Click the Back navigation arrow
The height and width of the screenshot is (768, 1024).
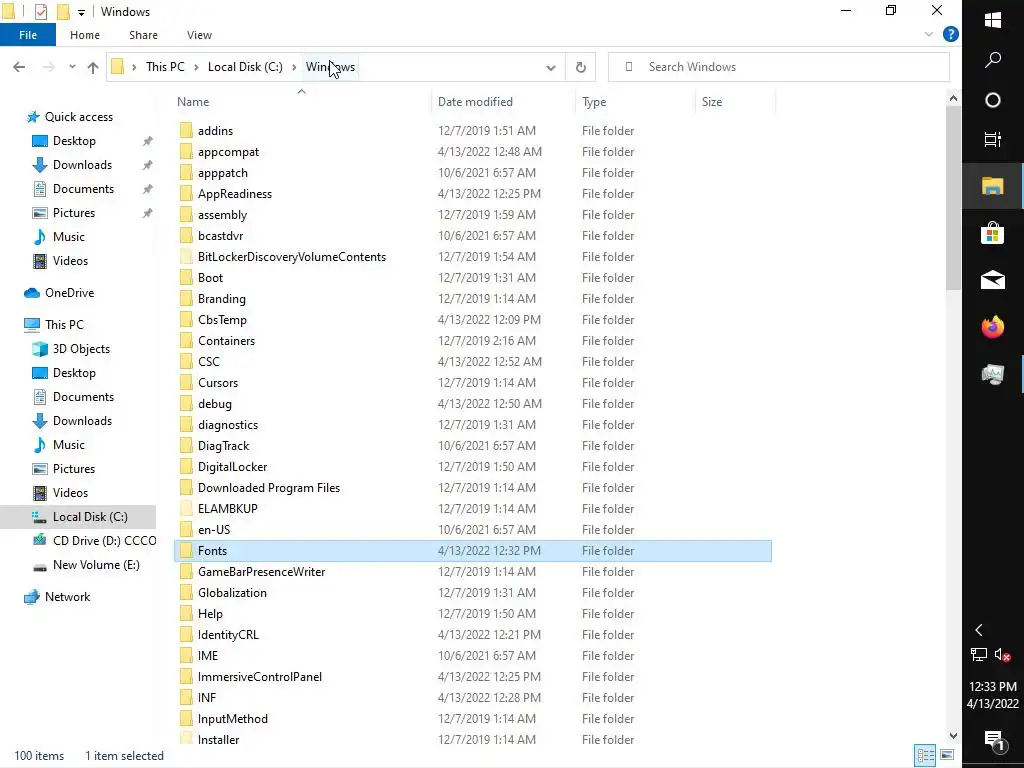click(19, 67)
